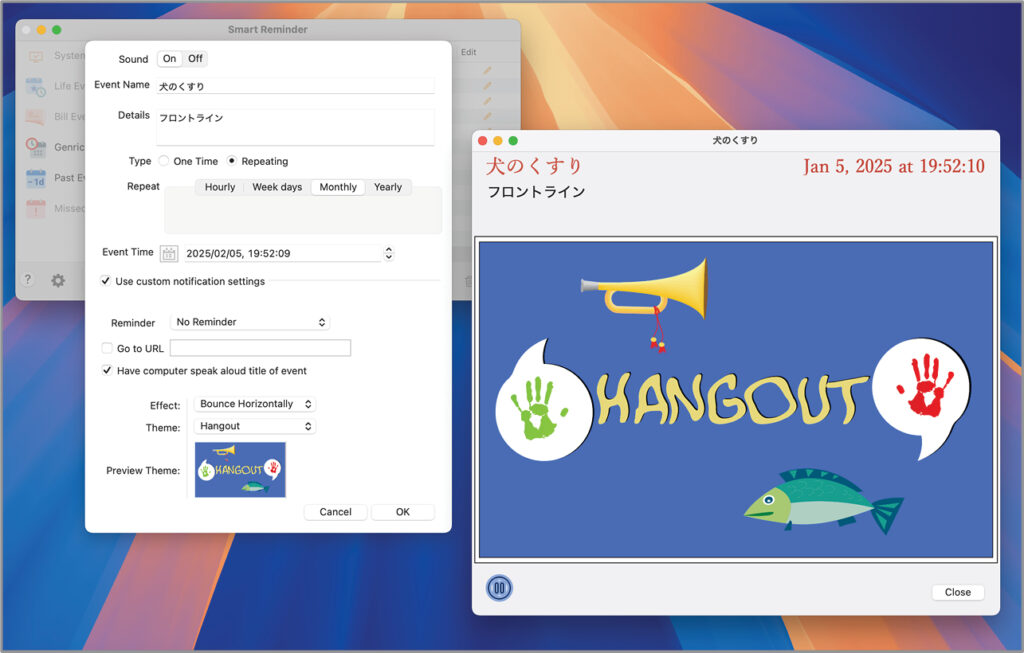Image resolution: width=1024 pixels, height=653 pixels.
Task: Click the fourth pencil edit icon in list
Action: point(487,116)
